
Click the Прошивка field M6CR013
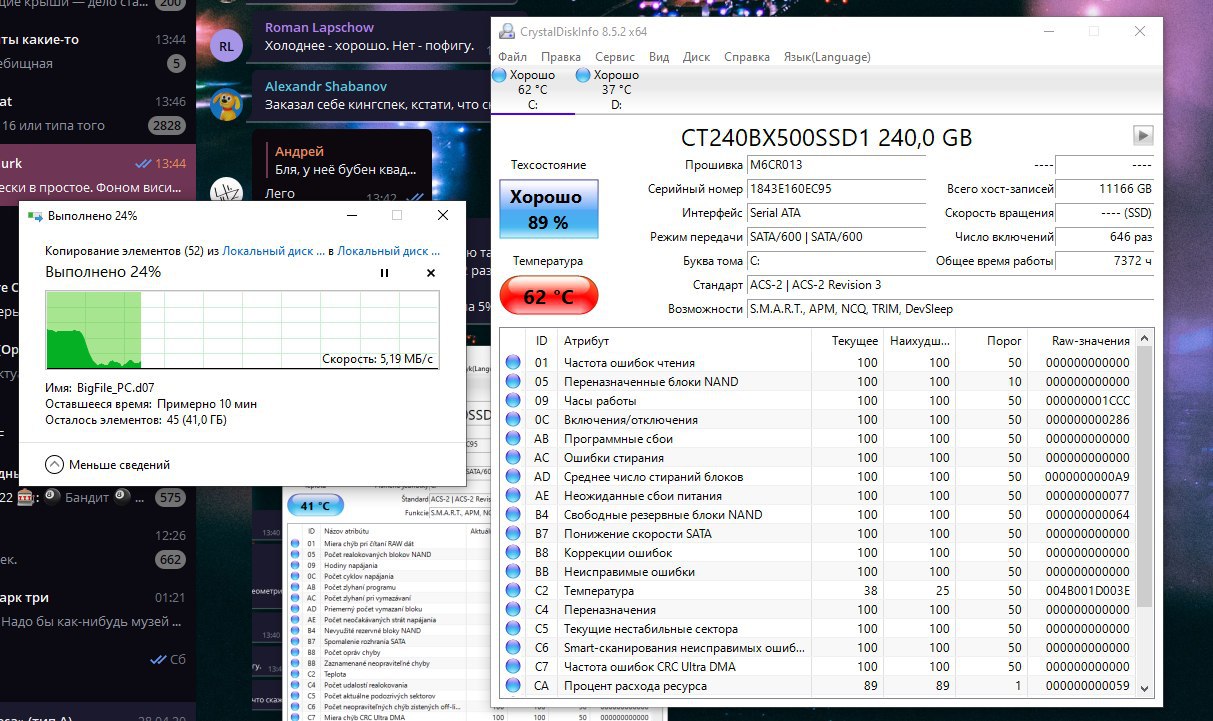pos(836,165)
